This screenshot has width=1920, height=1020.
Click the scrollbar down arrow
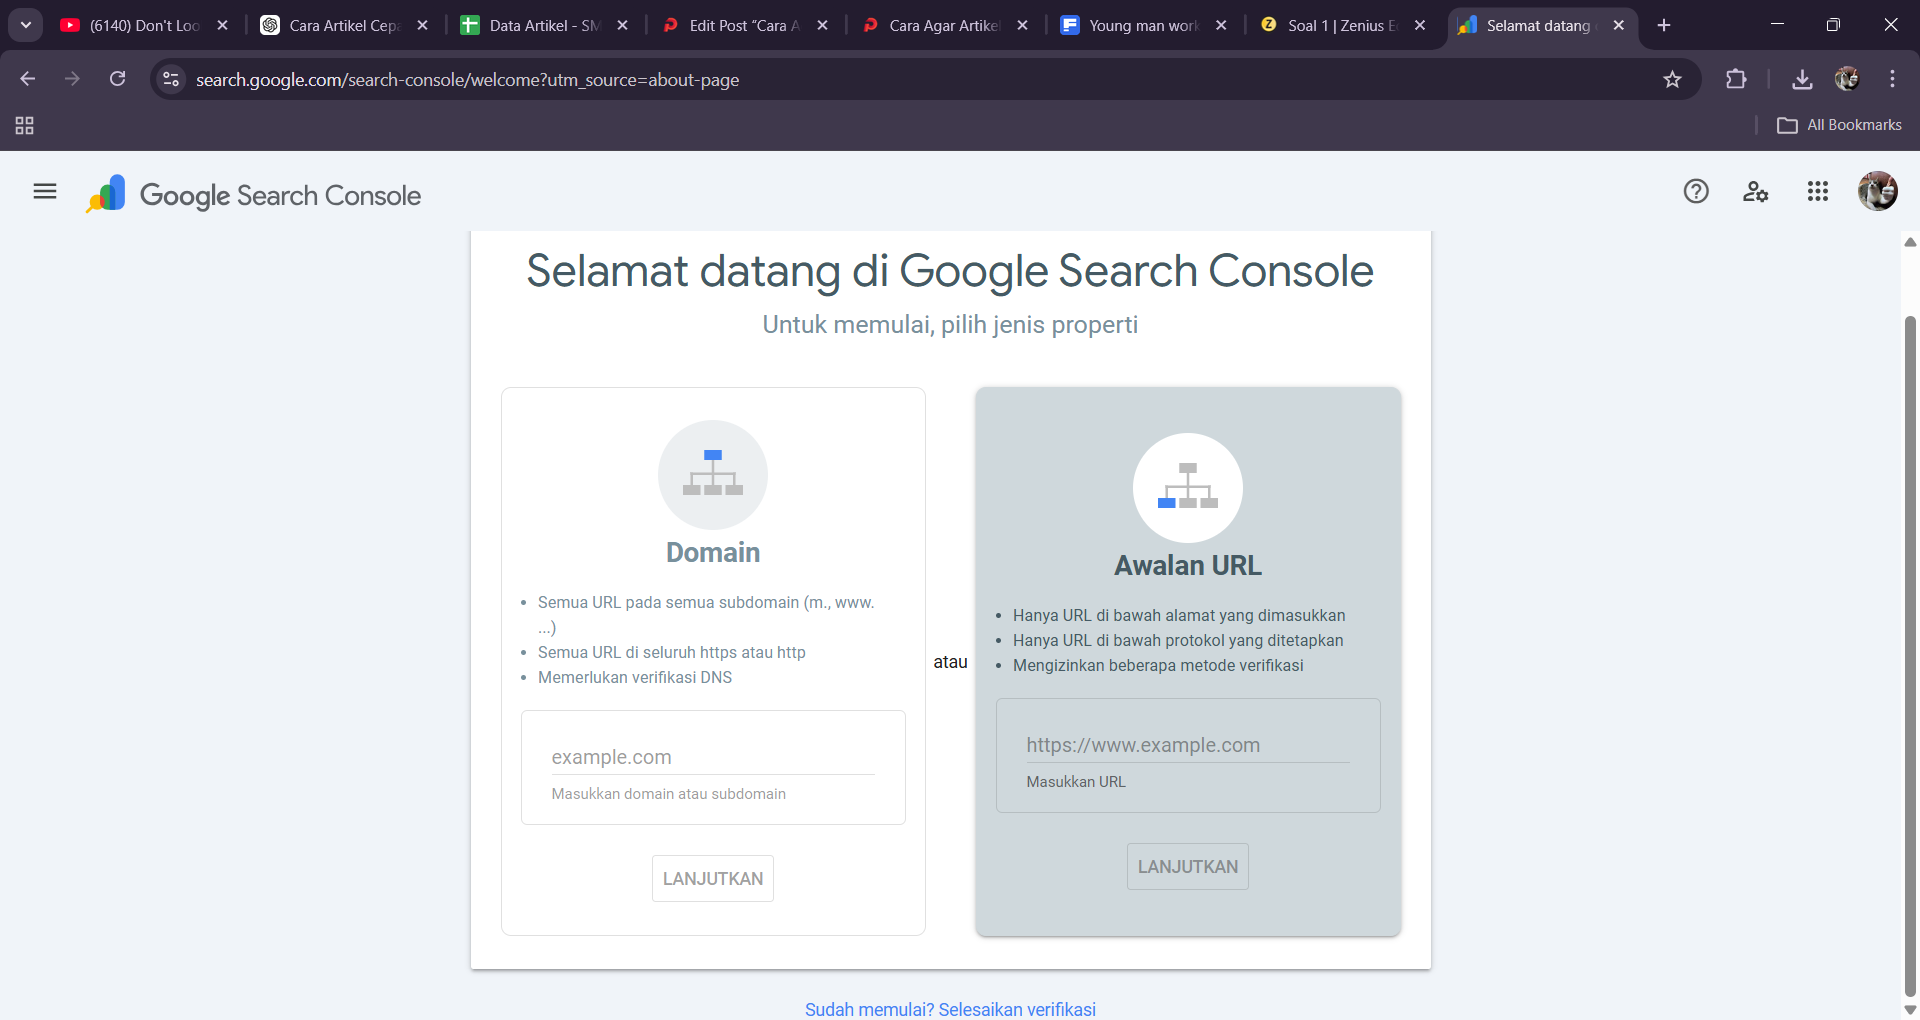1910,1010
